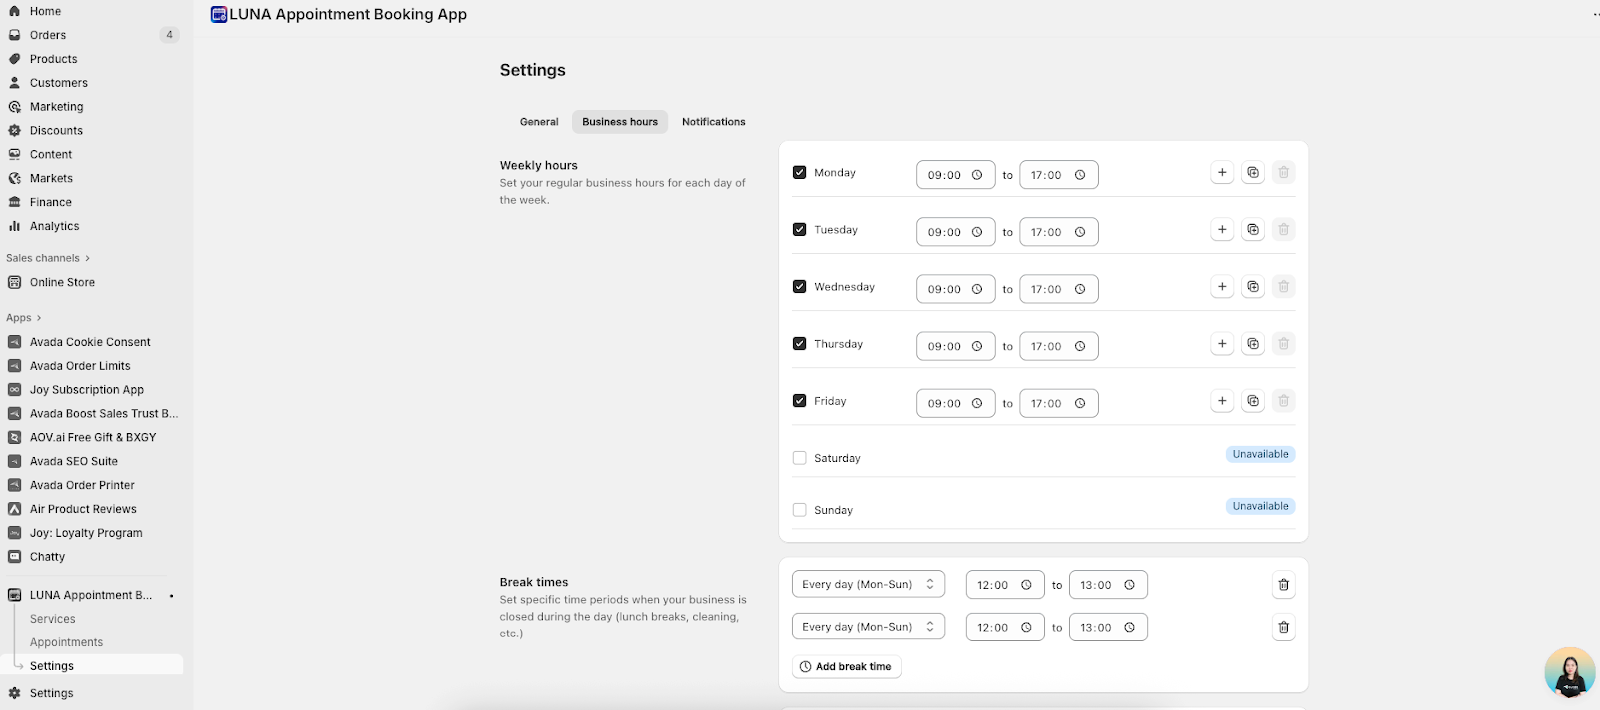Click the copy icon in Tuesday's row
1600x710 pixels.
(1253, 230)
